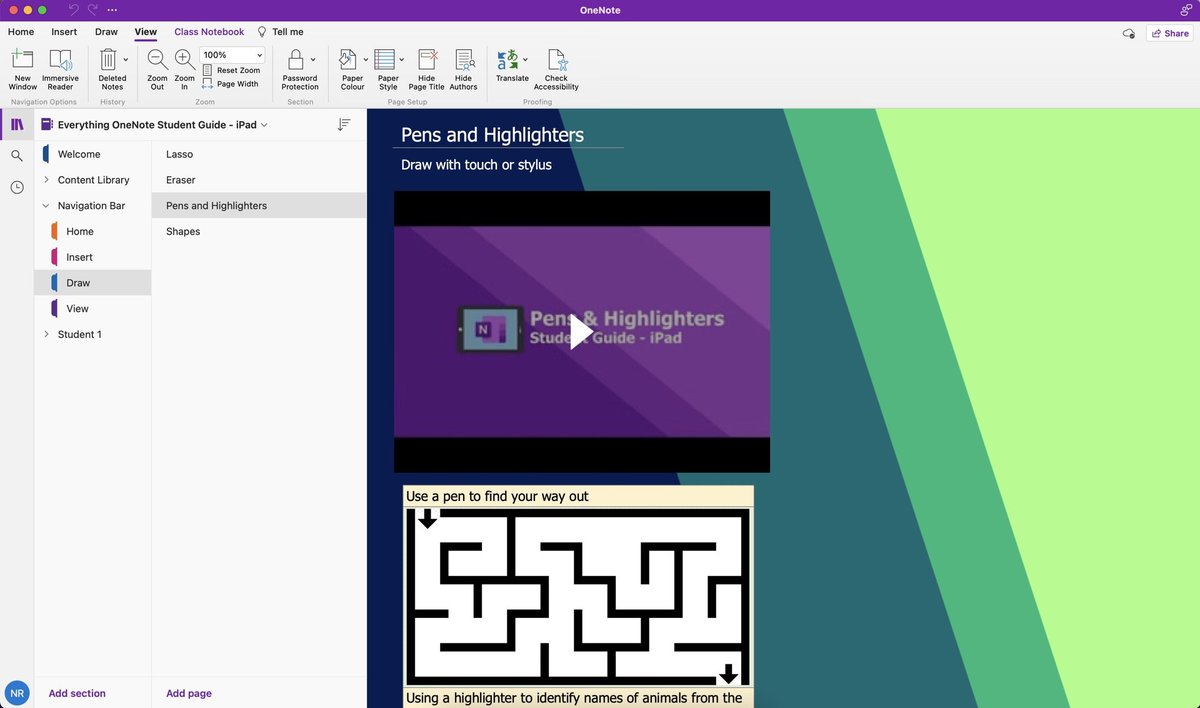
Task: Click the lightbulb Tell me icon
Action: click(x=262, y=32)
